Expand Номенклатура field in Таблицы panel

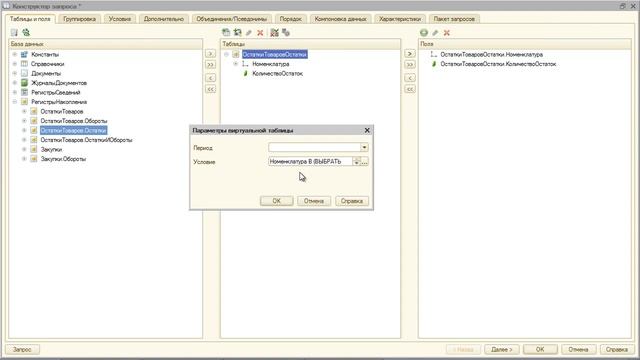(236, 64)
